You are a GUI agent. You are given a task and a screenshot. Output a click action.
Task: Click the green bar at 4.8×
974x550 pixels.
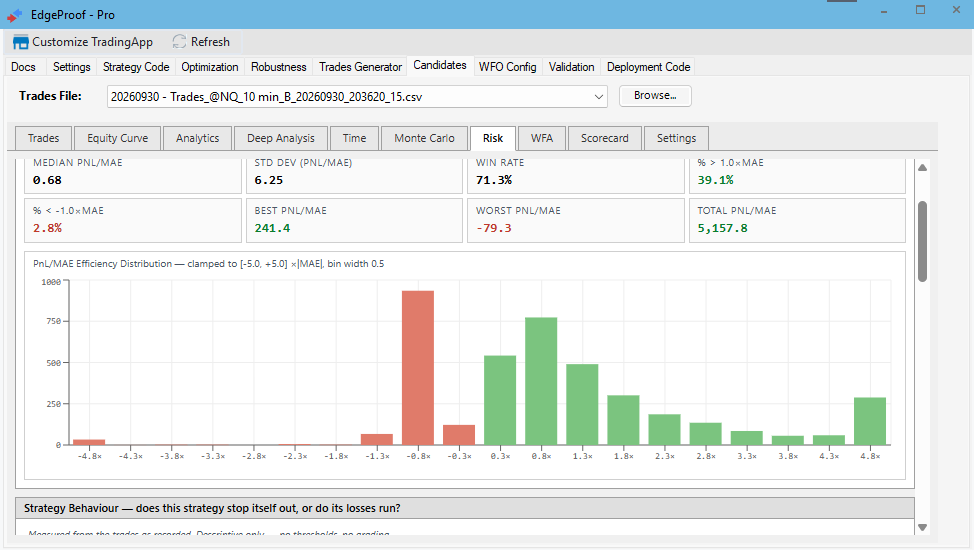(x=870, y=421)
